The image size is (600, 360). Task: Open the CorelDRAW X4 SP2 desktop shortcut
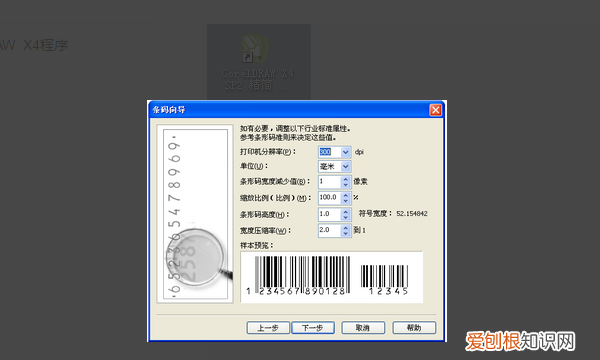coord(259,62)
